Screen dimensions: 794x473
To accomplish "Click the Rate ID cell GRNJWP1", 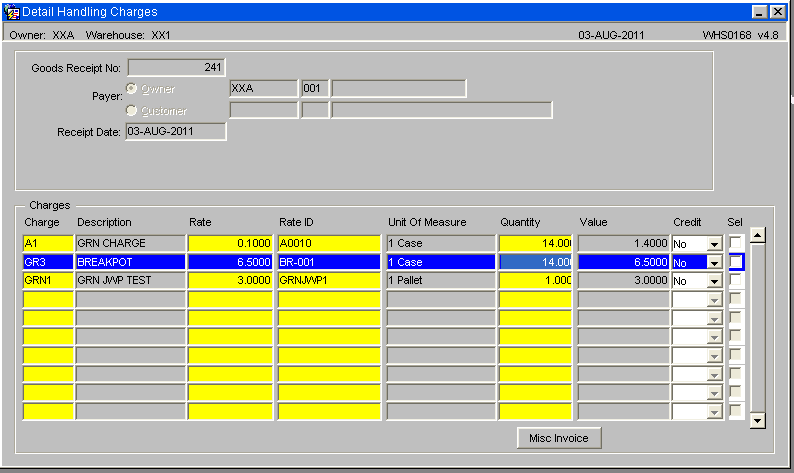I will click(x=329, y=280).
